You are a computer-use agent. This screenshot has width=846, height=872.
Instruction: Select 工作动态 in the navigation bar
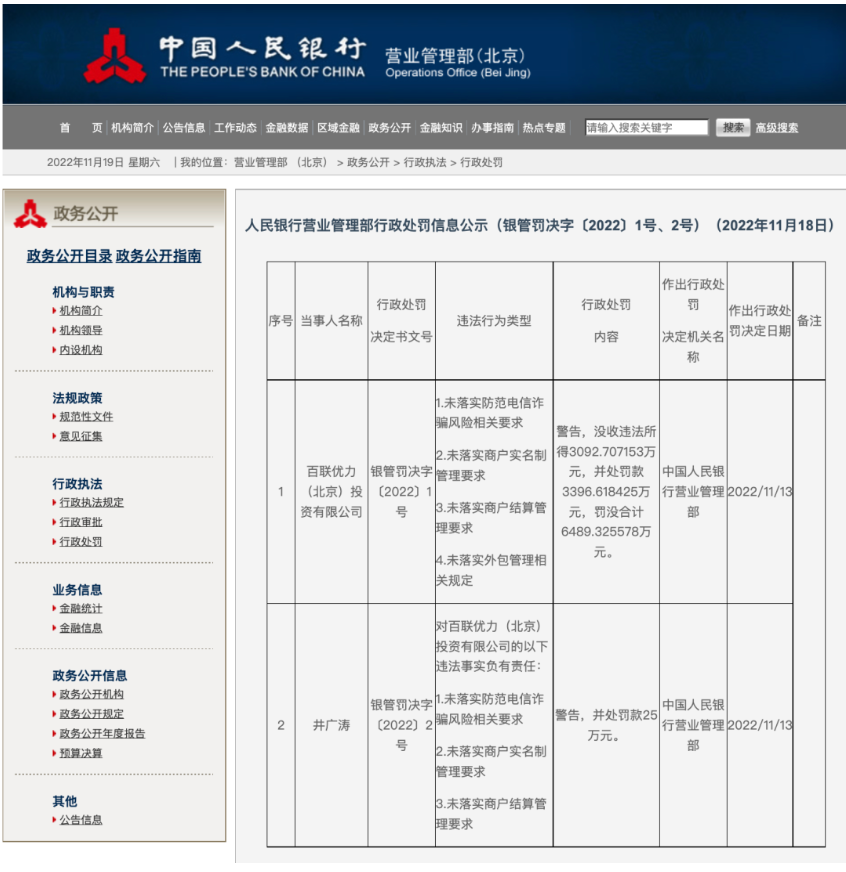pos(235,128)
